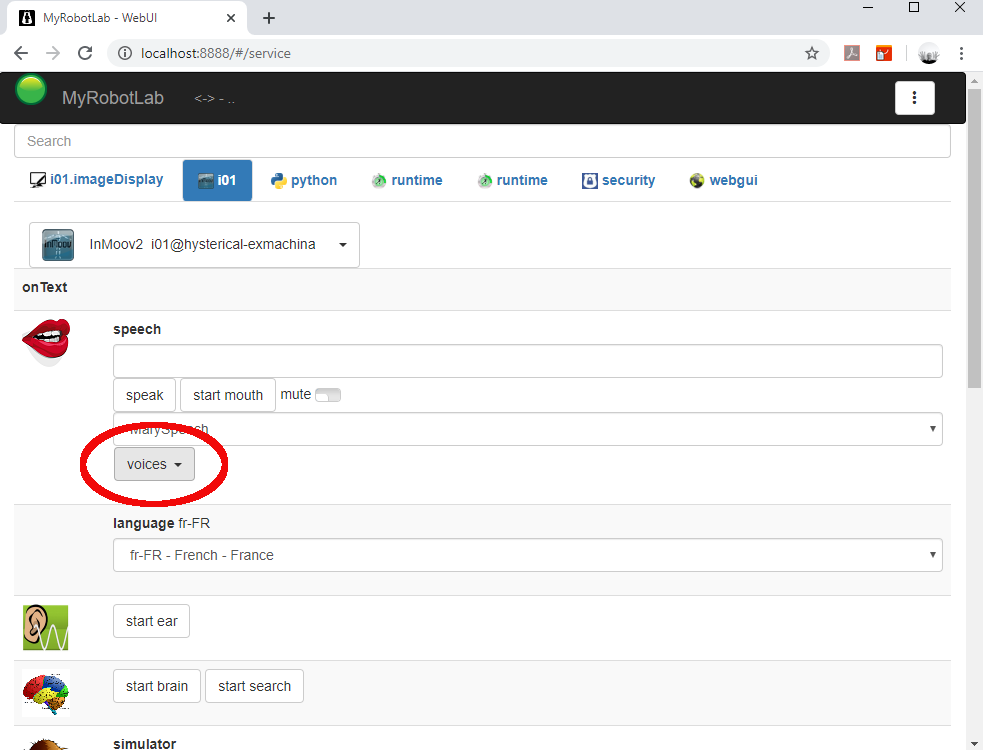Switch to the python tab
This screenshot has height=750, width=983.
tap(304, 181)
